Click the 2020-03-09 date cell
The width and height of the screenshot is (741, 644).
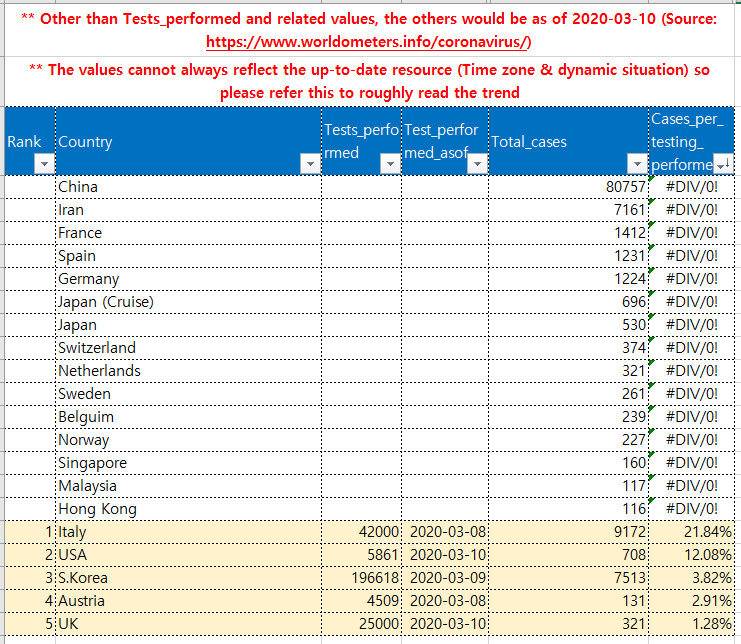click(445, 578)
